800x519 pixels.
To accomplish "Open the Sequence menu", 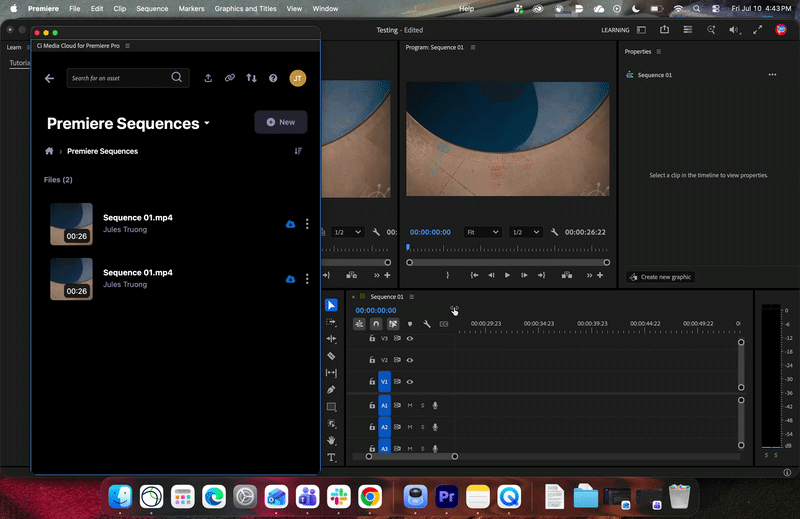I will click(152, 9).
